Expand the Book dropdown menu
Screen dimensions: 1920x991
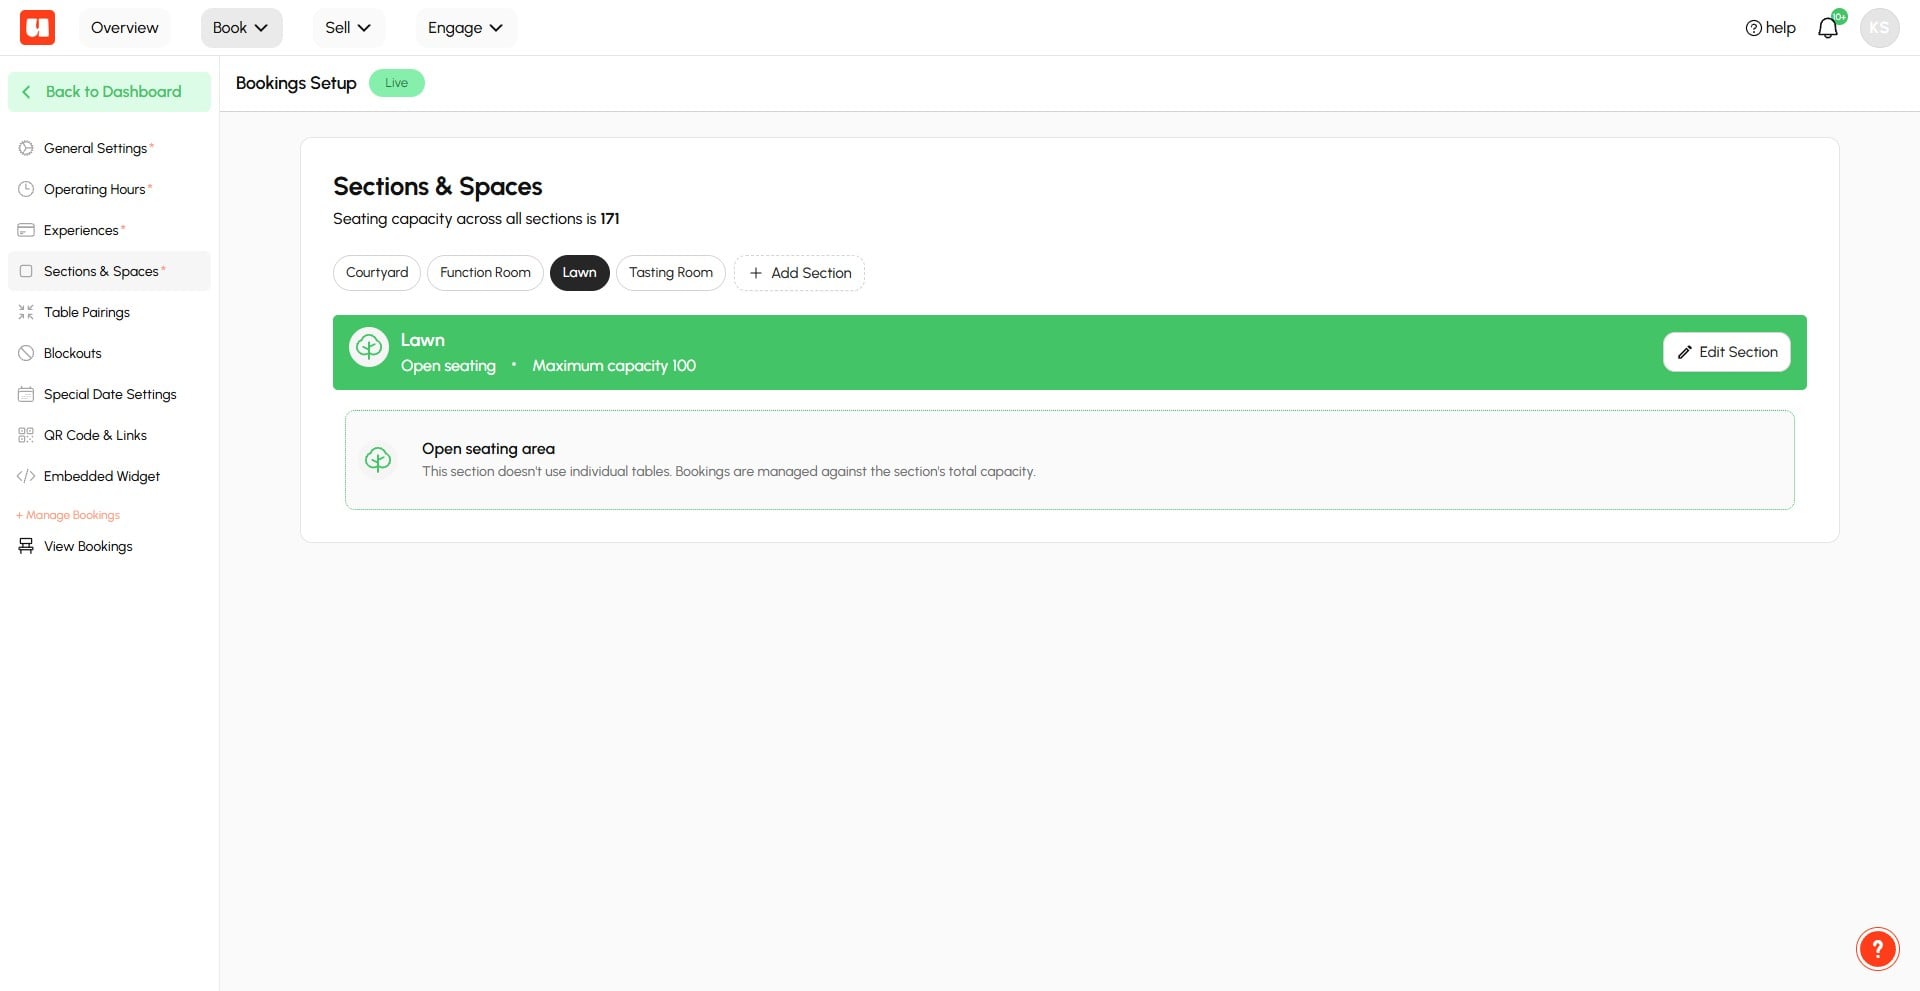(241, 28)
